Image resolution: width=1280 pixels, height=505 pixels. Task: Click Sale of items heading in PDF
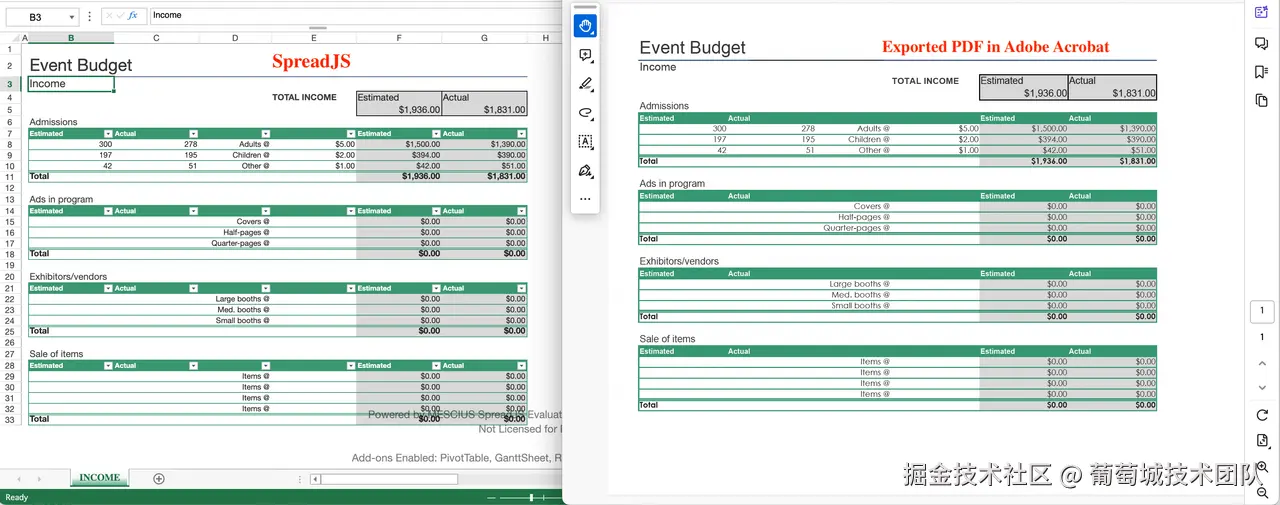[669, 339]
